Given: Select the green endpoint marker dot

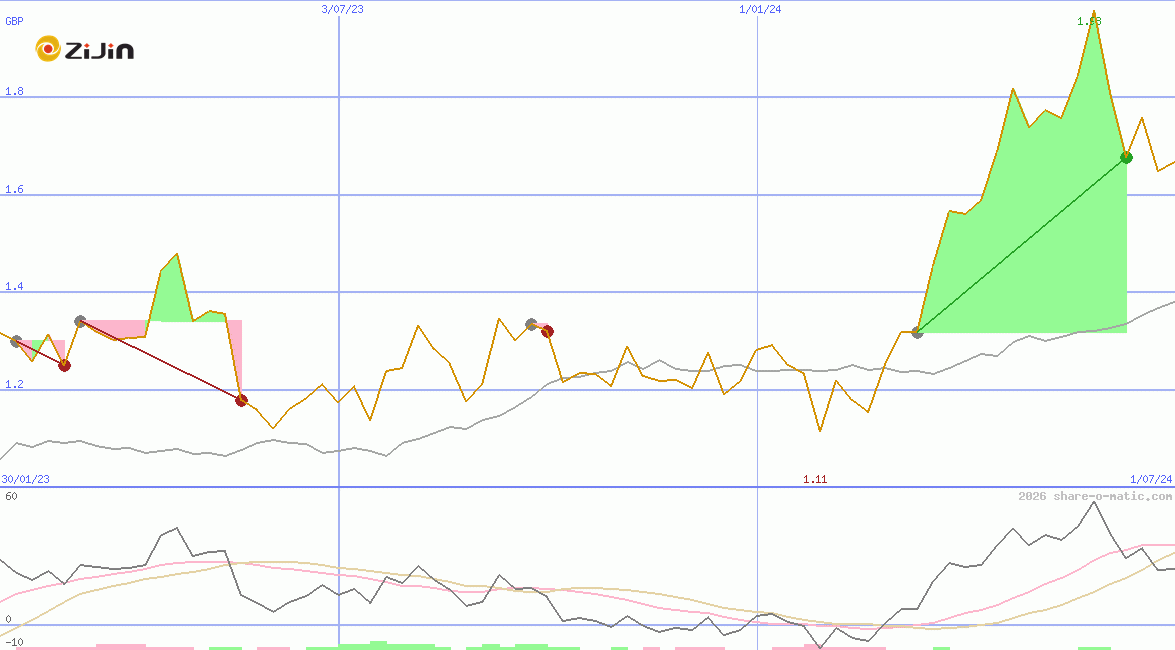Looking at the screenshot, I should pos(1127,157).
